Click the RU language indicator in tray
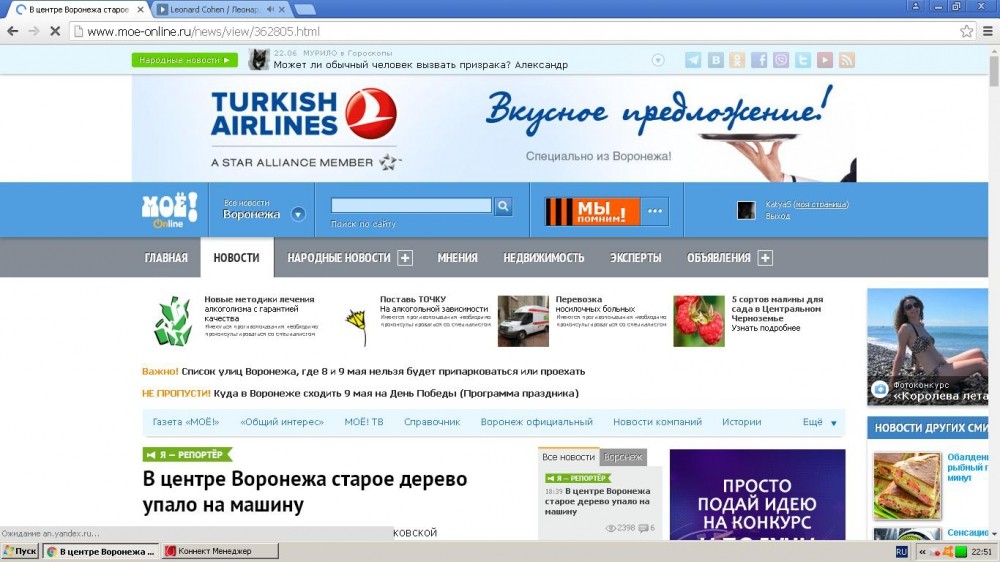 pos(902,552)
